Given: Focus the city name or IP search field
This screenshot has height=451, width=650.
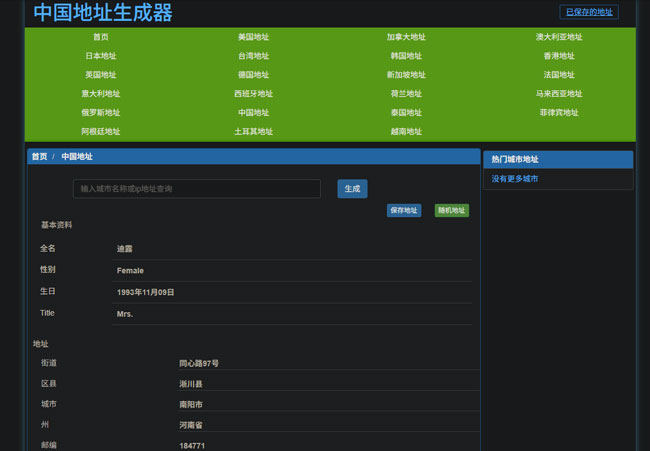Looking at the screenshot, I should coord(196,189).
